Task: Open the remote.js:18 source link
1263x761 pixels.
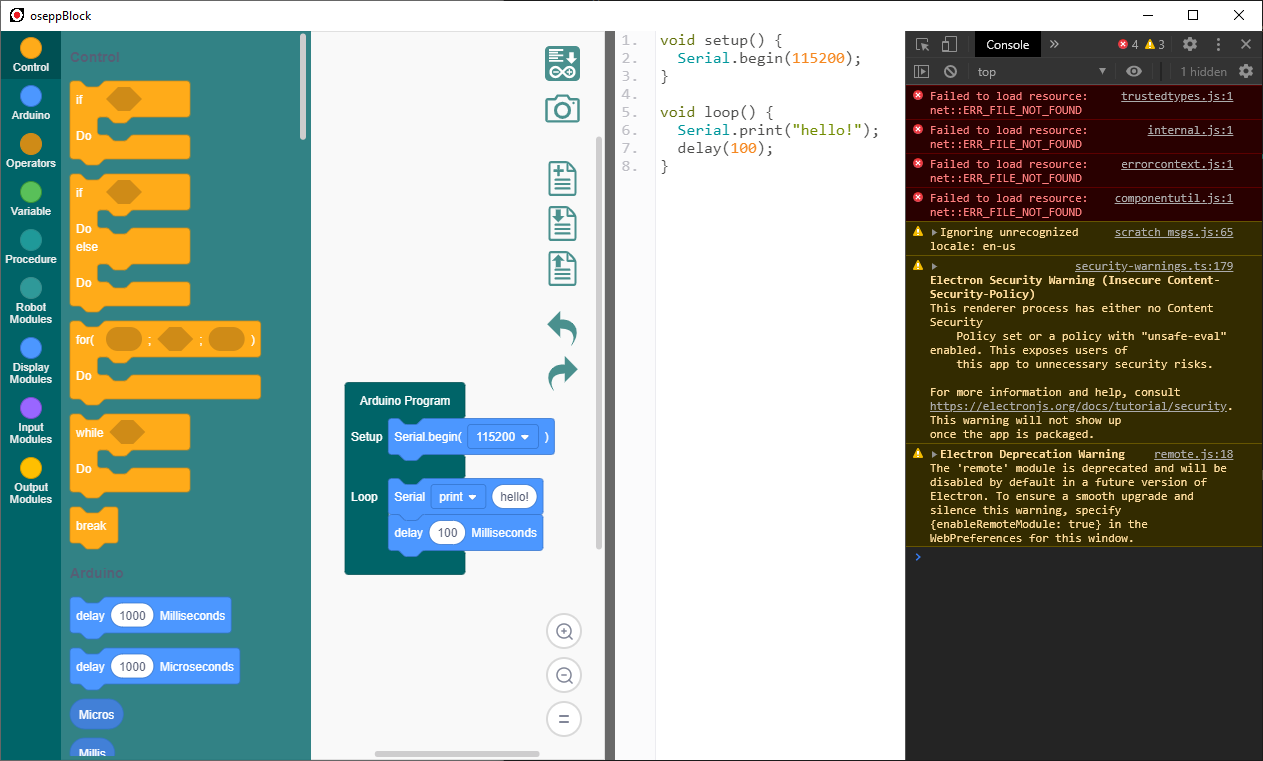Action: click(1193, 454)
